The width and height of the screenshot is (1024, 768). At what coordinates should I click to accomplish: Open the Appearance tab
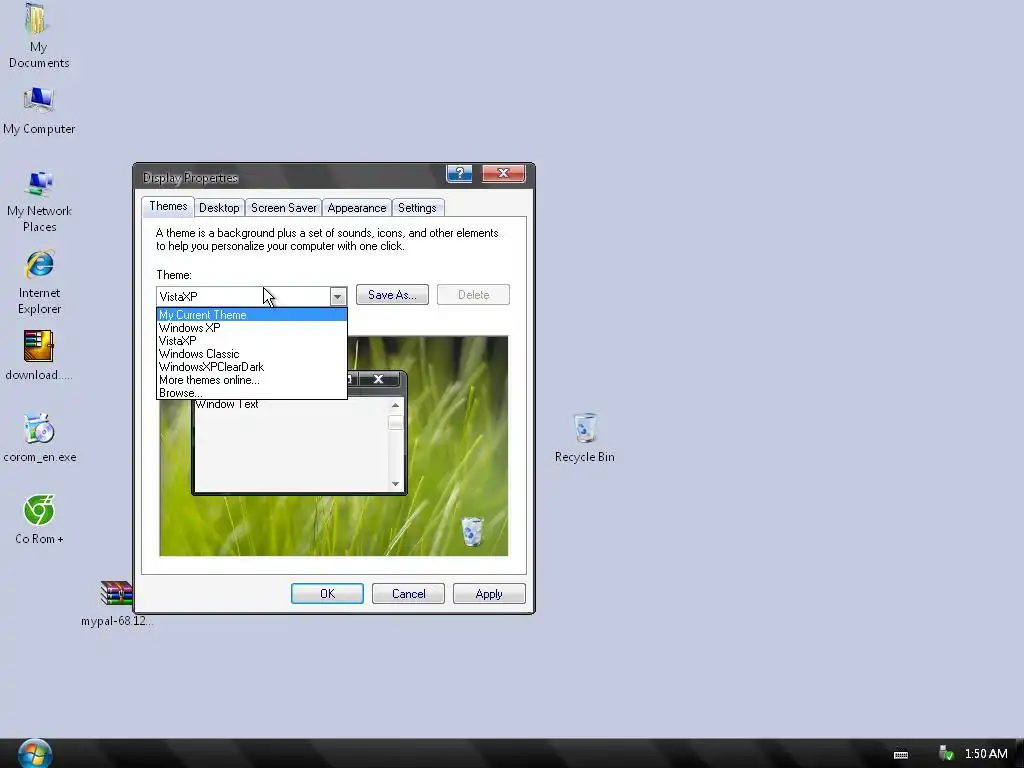tap(357, 208)
